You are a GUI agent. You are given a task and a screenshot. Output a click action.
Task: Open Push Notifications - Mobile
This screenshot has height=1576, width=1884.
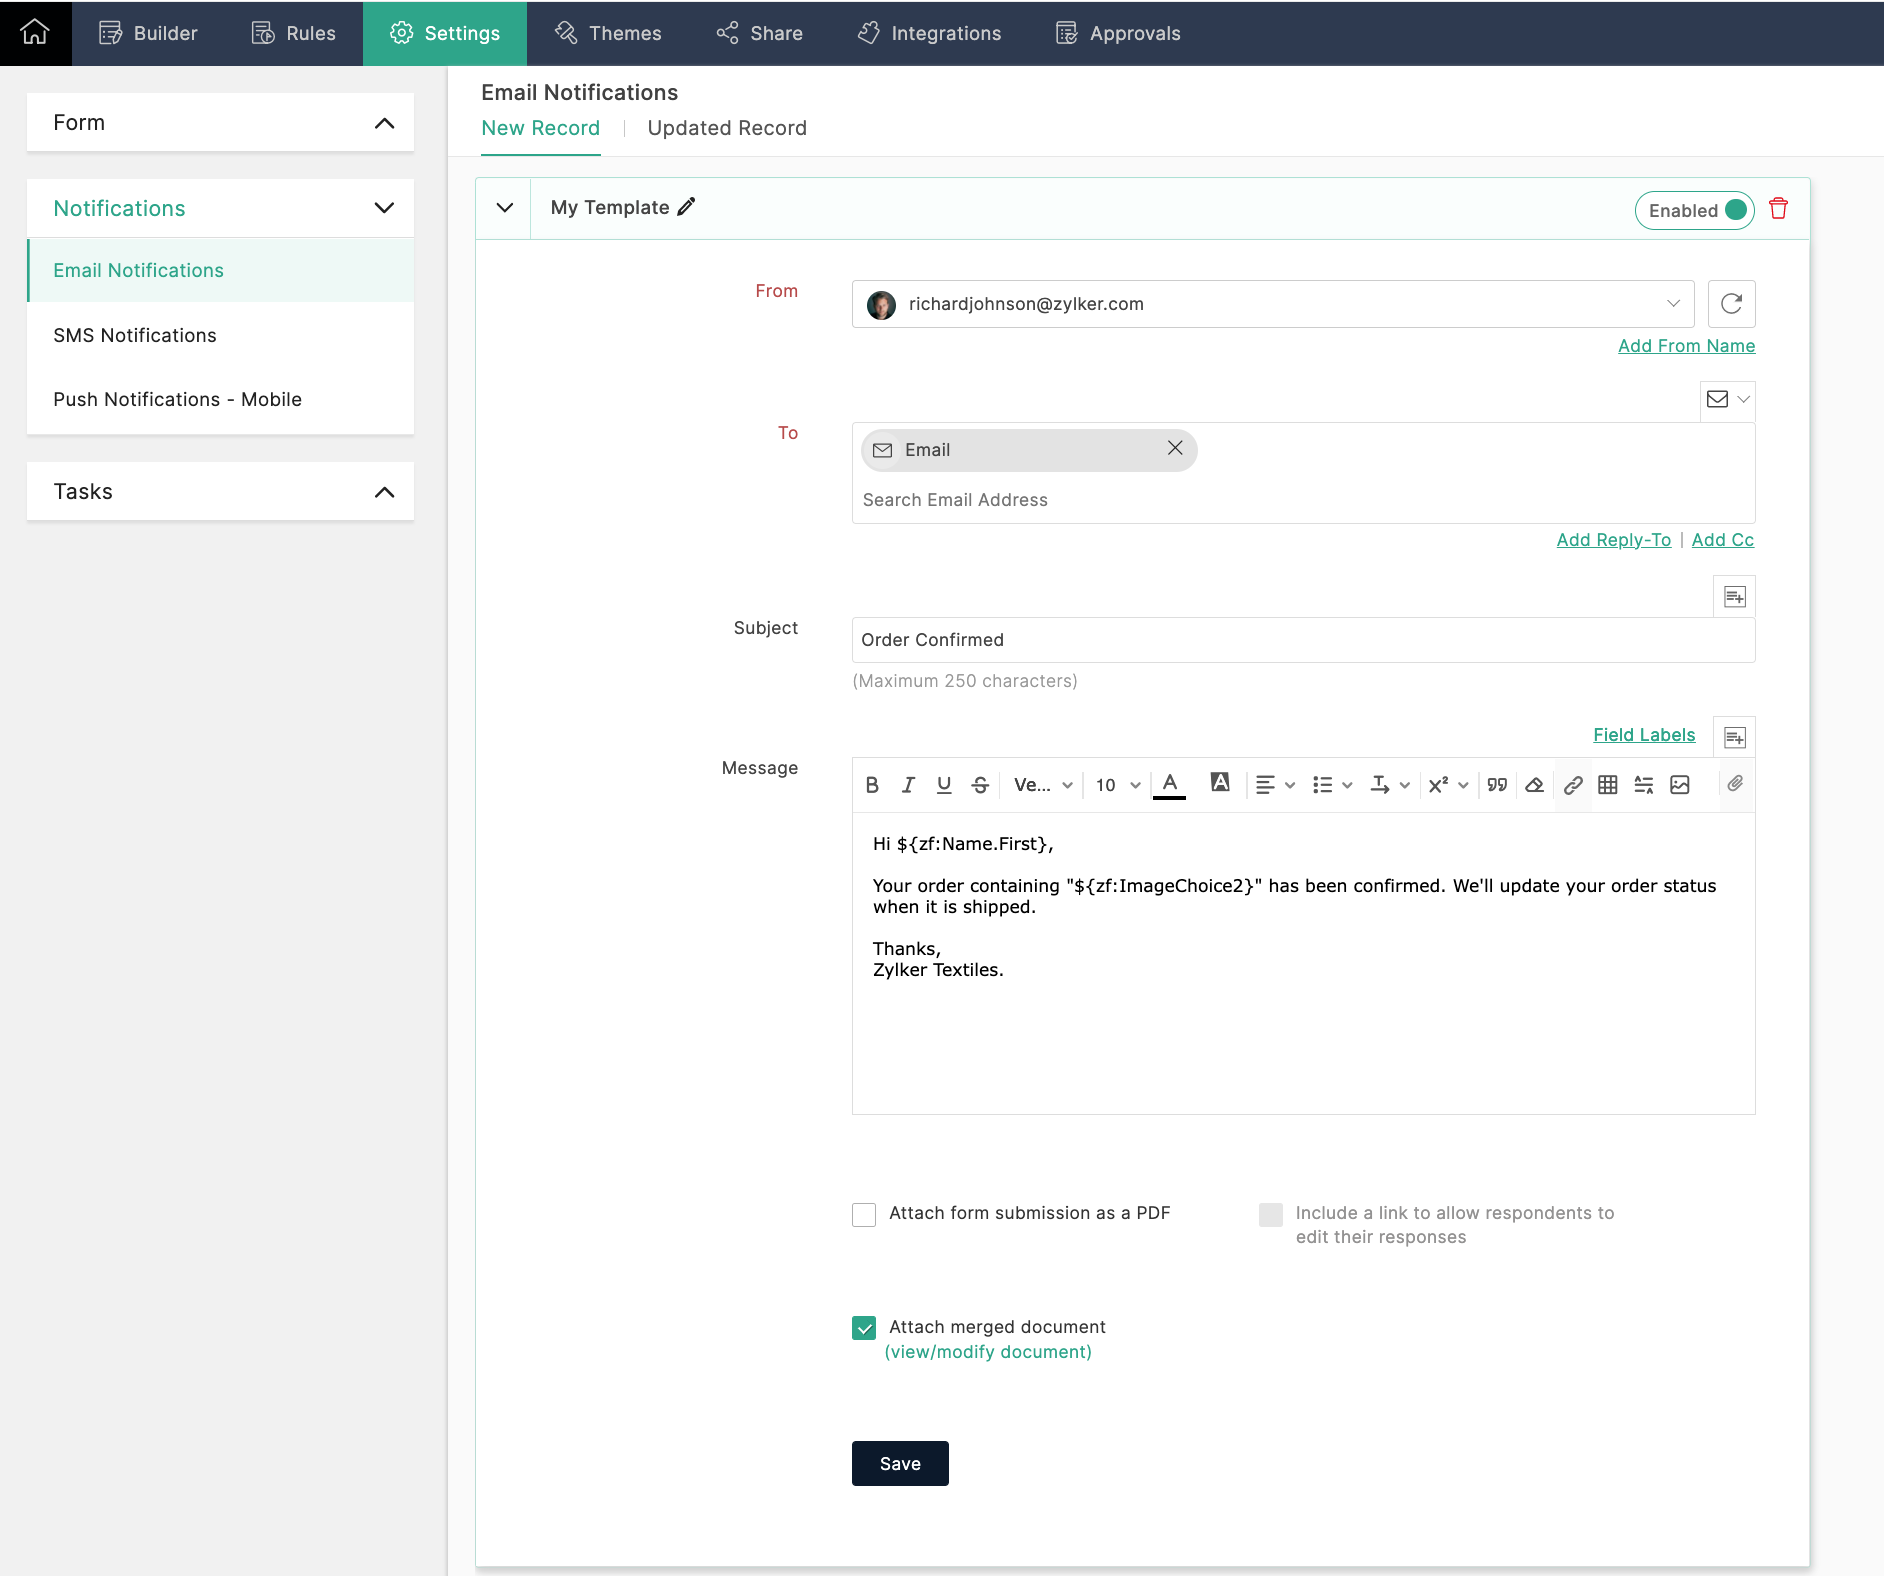(177, 399)
